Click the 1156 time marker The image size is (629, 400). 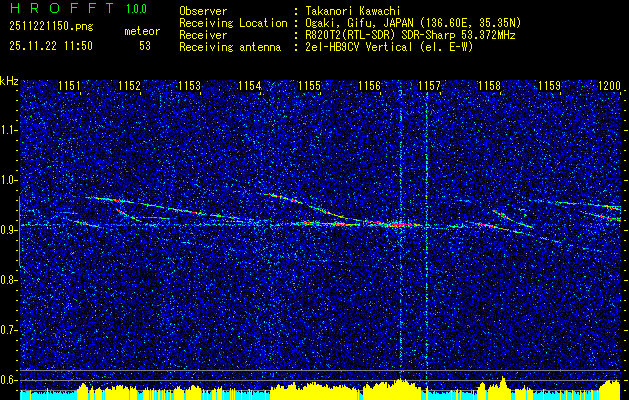pyautogui.click(x=369, y=86)
